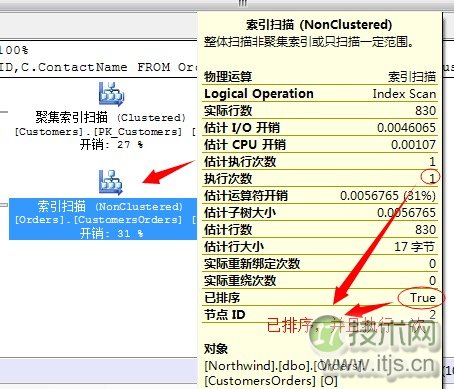Click the 聚集索引扫描 (Clustered) node label
Image resolution: width=454 pixels, height=389 pixels.
[x=111, y=117]
